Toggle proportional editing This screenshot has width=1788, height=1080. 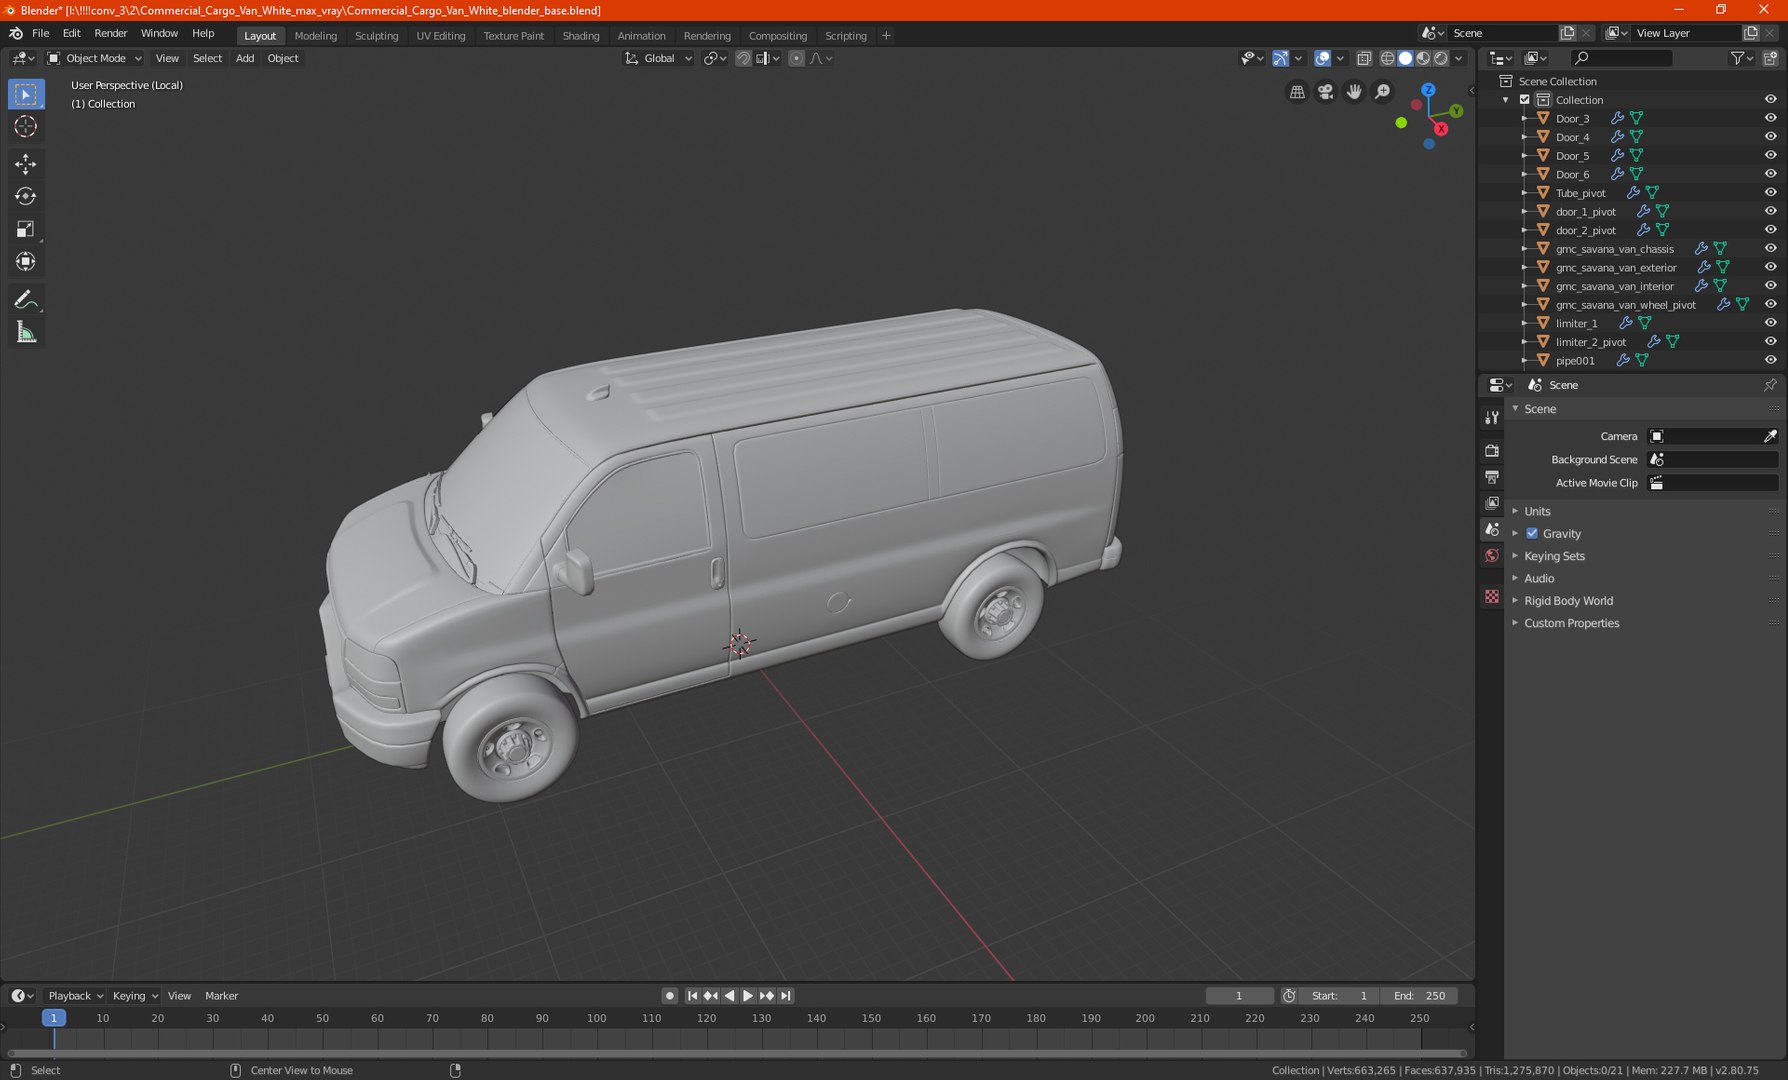[796, 58]
